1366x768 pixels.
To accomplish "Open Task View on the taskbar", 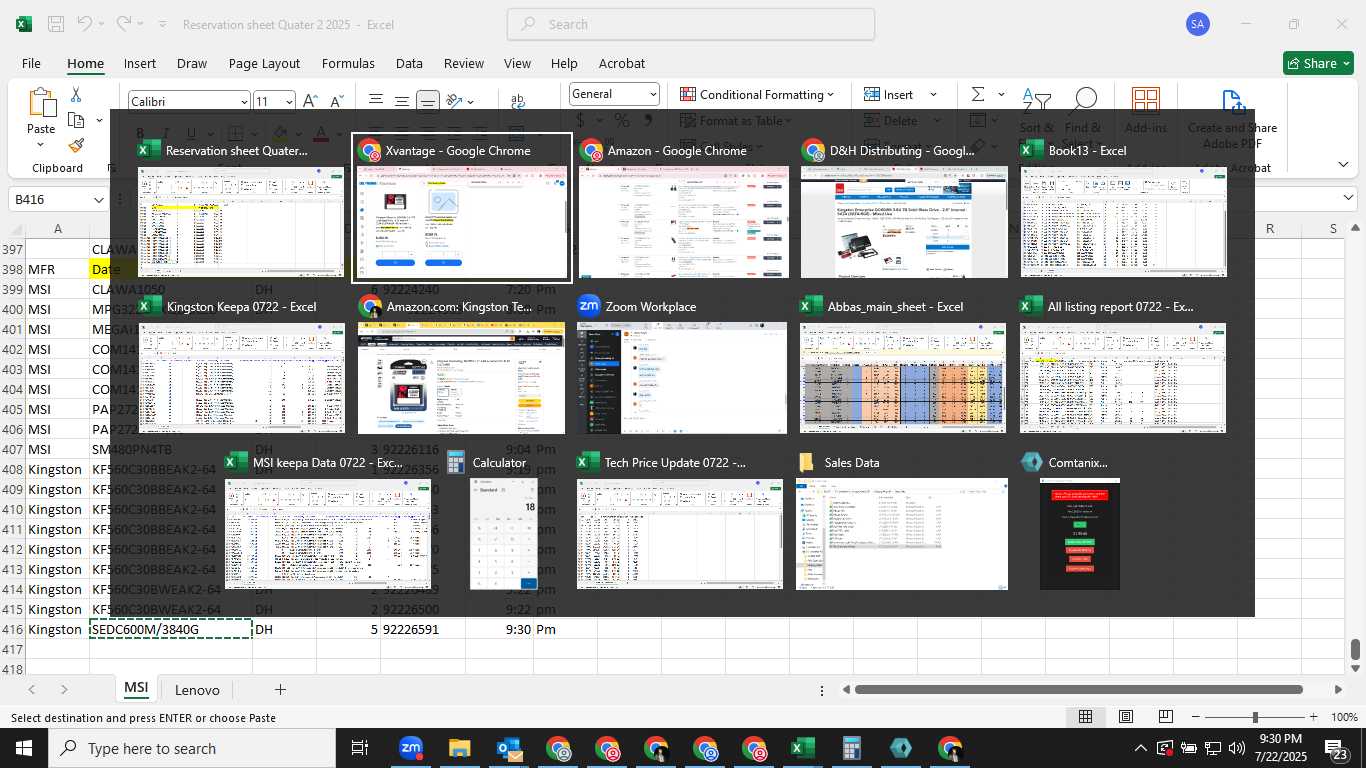I will tap(360, 748).
